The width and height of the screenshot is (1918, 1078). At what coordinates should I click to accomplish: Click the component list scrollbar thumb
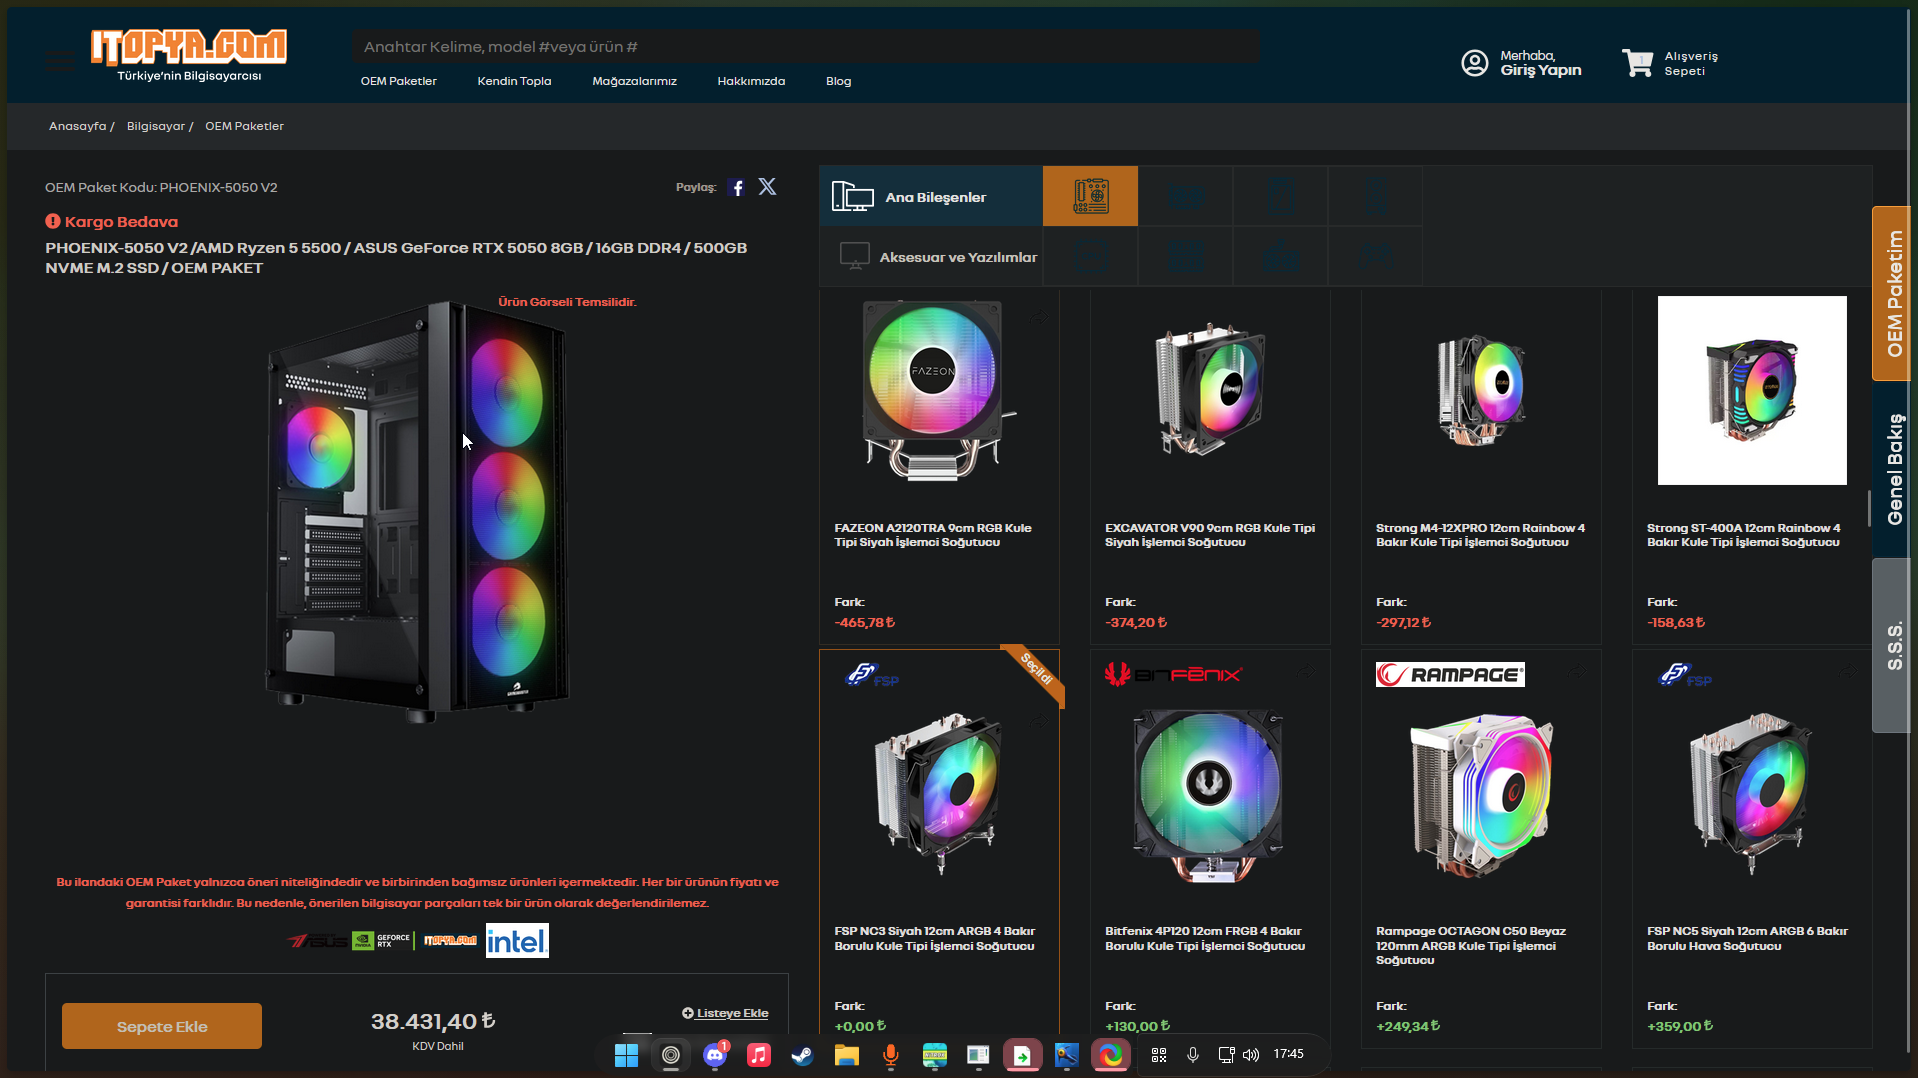1868,509
